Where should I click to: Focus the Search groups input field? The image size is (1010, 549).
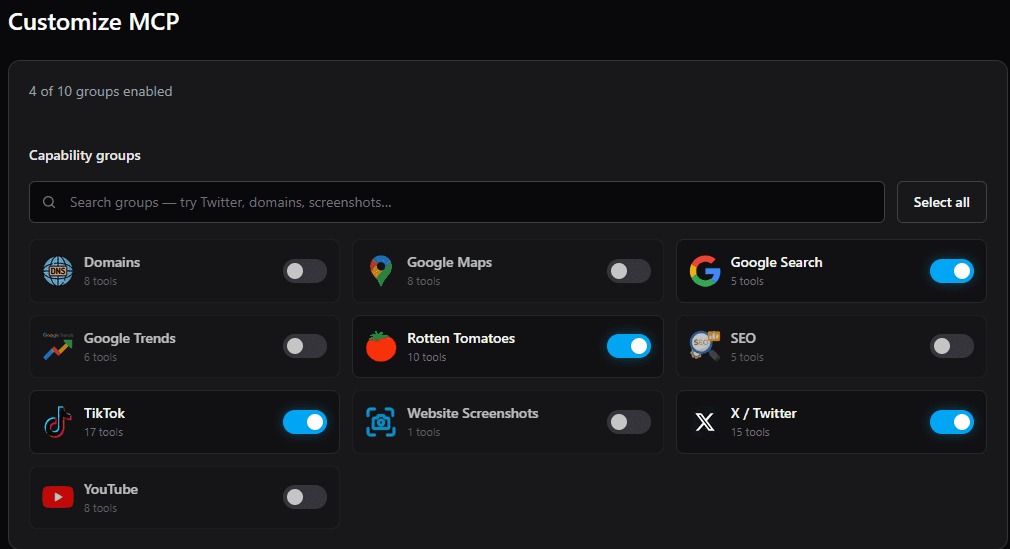click(457, 202)
